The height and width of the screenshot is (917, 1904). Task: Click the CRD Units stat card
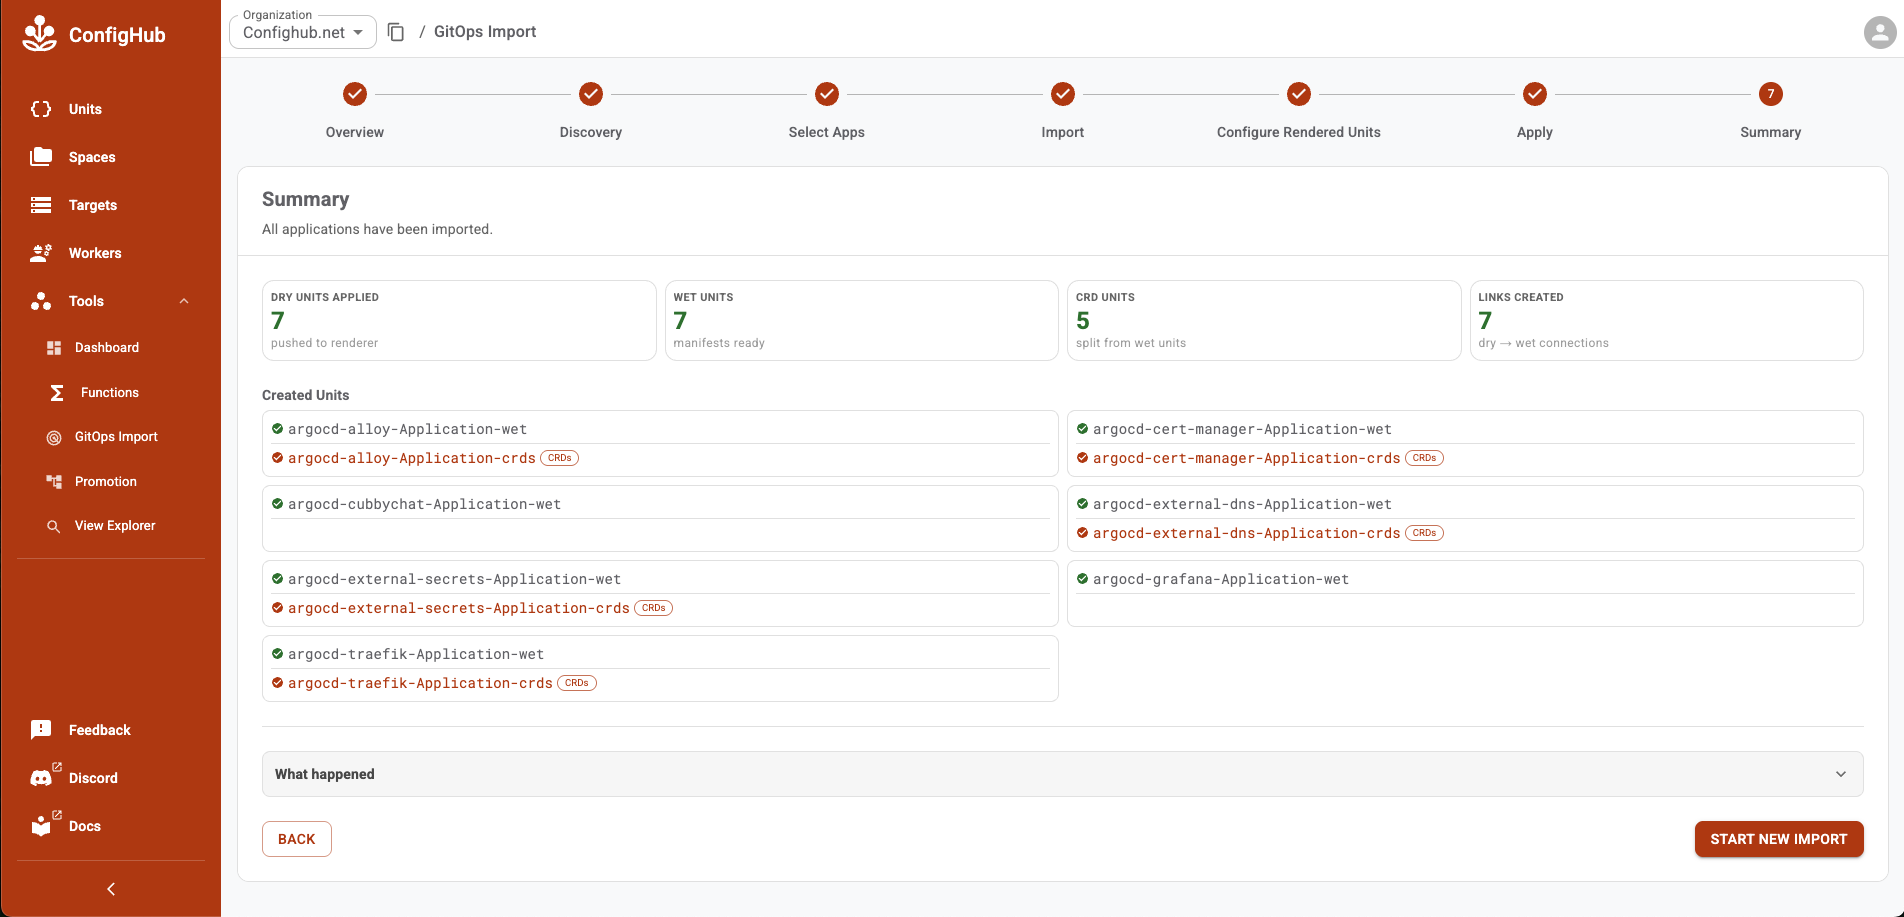pyautogui.click(x=1264, y=320)
